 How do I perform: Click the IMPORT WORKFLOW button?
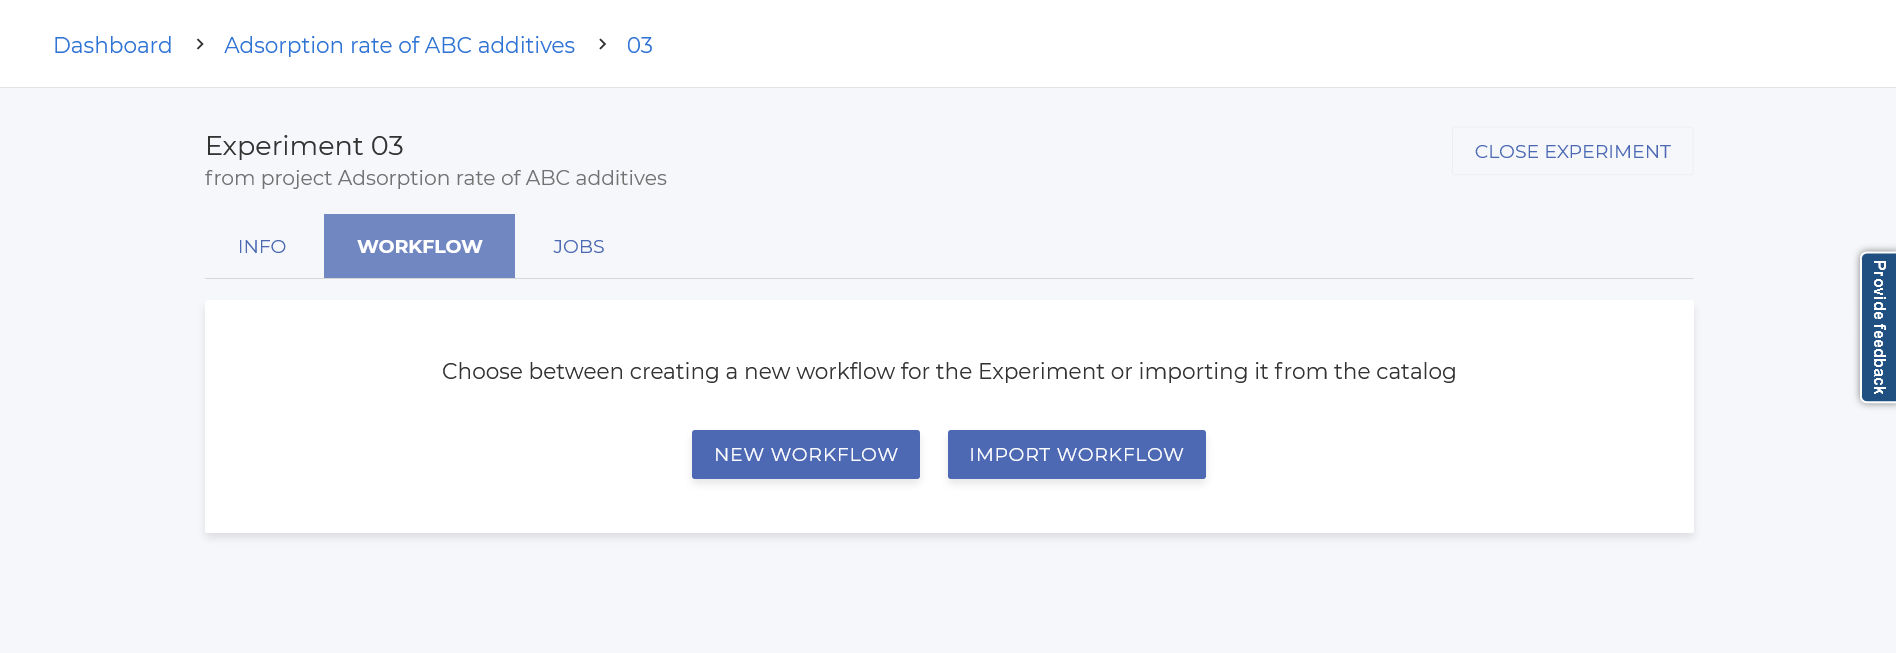pyautogui.click(x=1076, y=454)
